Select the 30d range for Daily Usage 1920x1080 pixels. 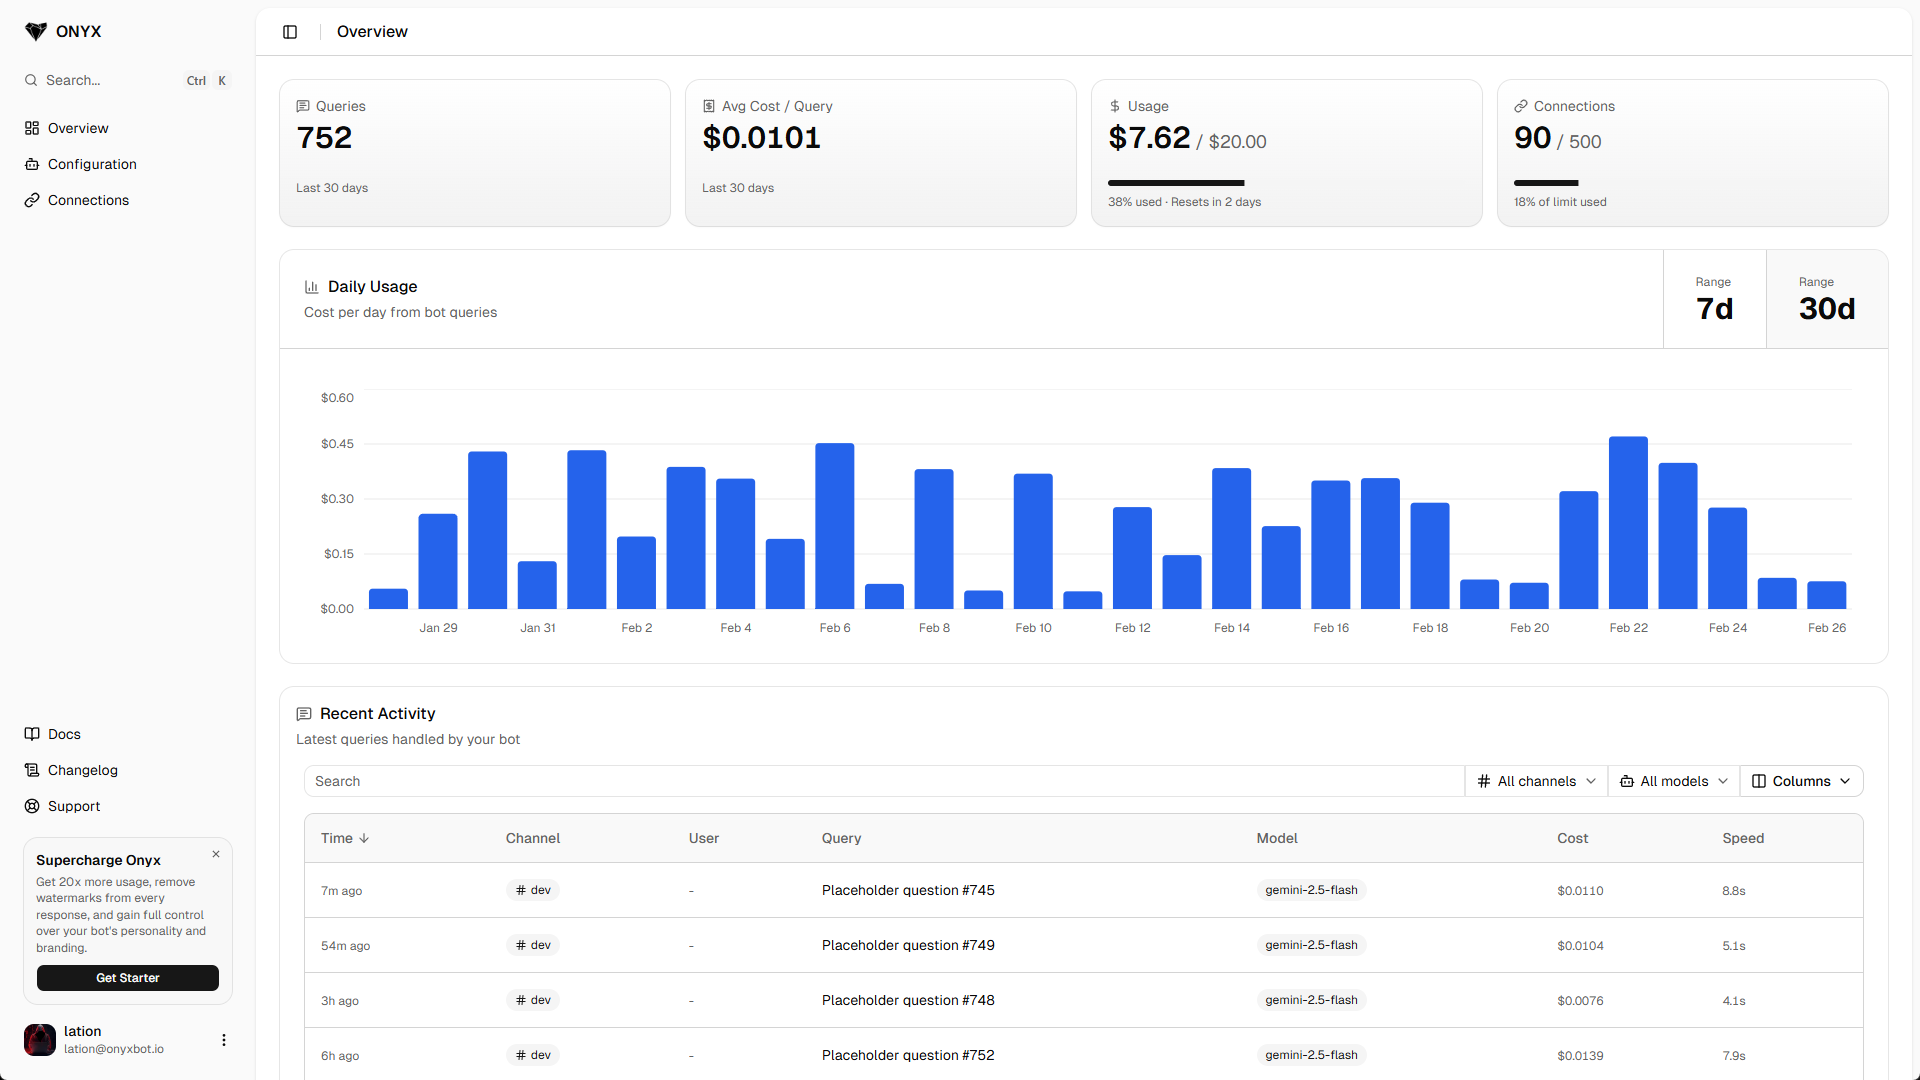pos(1826,299)
